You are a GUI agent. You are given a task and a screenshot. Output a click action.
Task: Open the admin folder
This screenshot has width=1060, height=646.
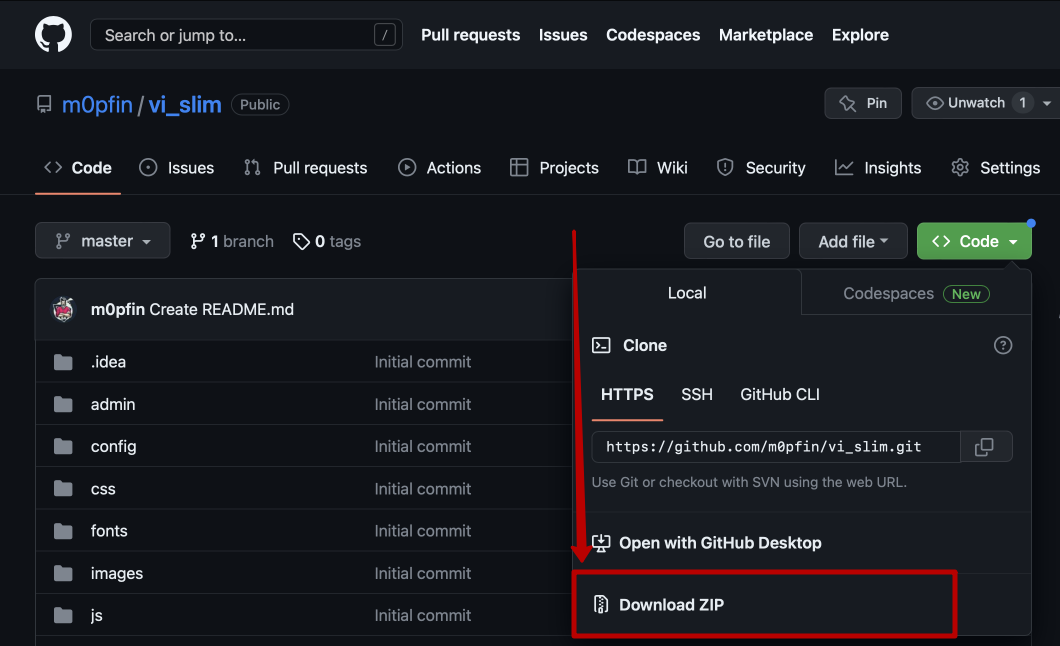[x=113, y=405]
